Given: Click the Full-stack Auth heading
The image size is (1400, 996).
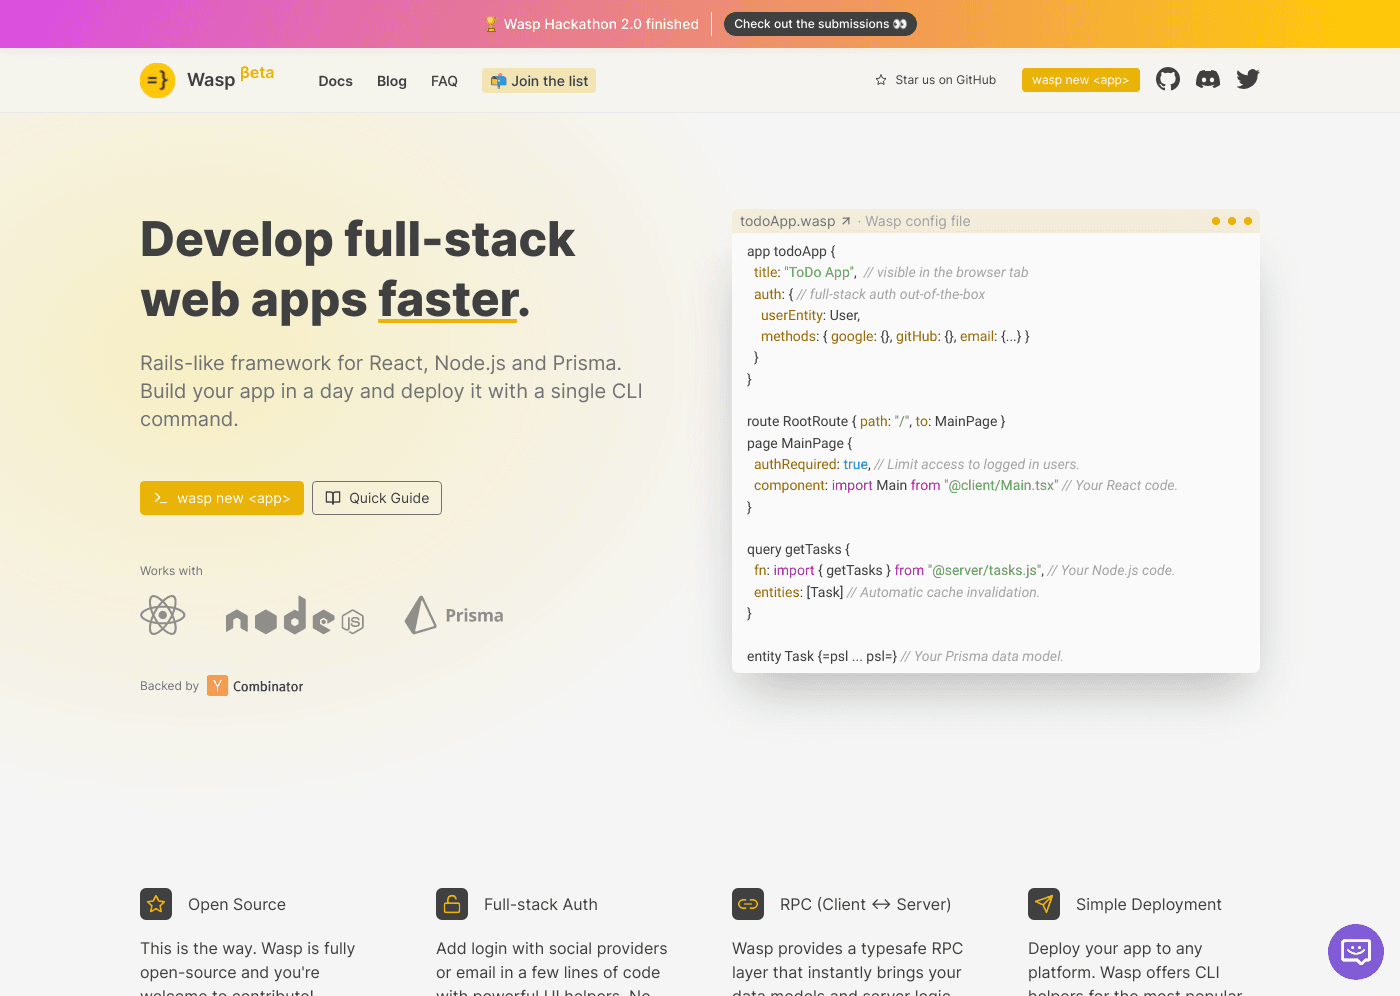Looking at the screenshot, I should (541, 904).
